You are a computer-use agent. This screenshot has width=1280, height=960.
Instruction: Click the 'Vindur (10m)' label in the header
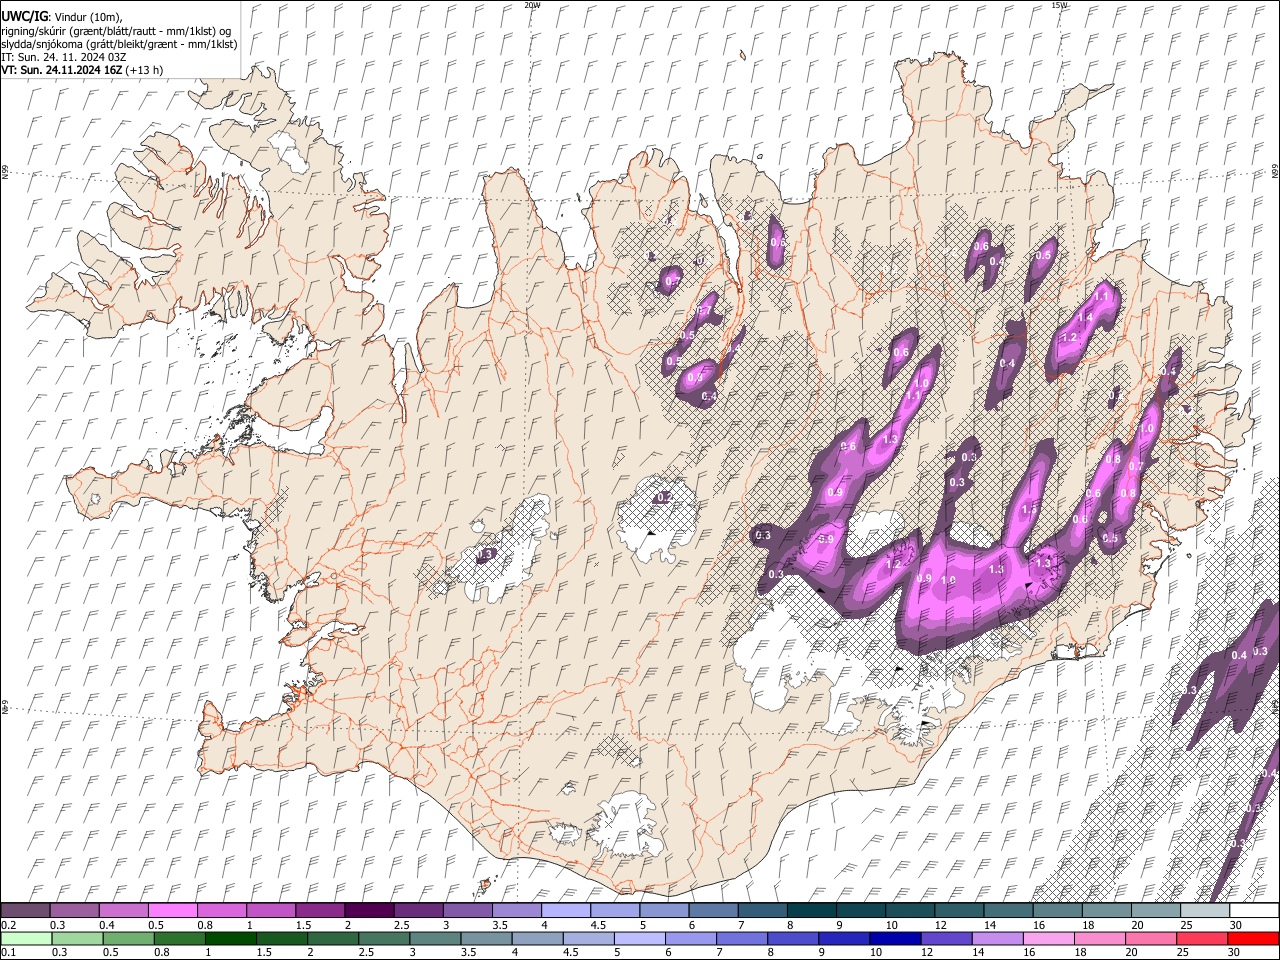tap(88, 17)
